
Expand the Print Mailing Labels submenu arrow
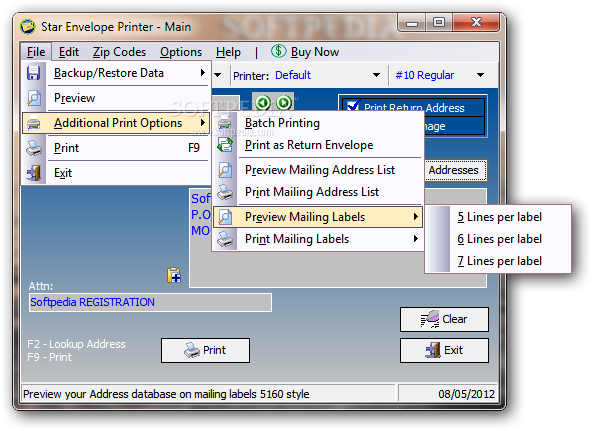click(x=415, y=239)
